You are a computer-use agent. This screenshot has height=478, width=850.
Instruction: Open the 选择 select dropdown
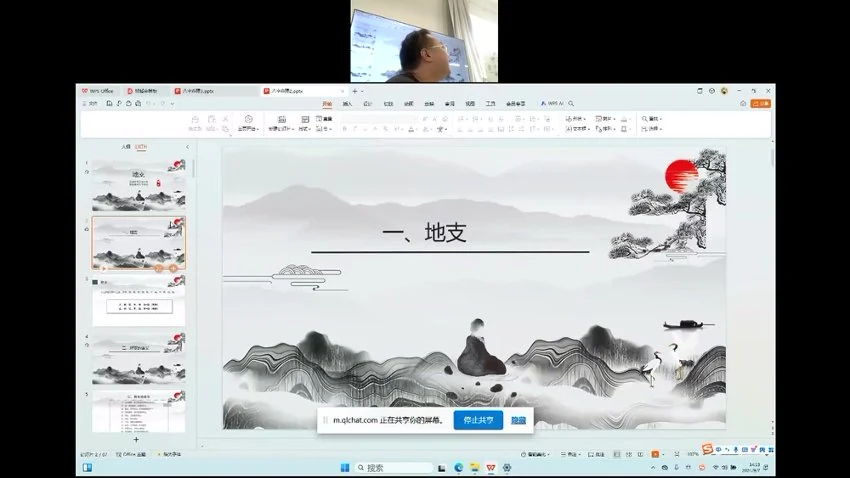tap(652, 129)
